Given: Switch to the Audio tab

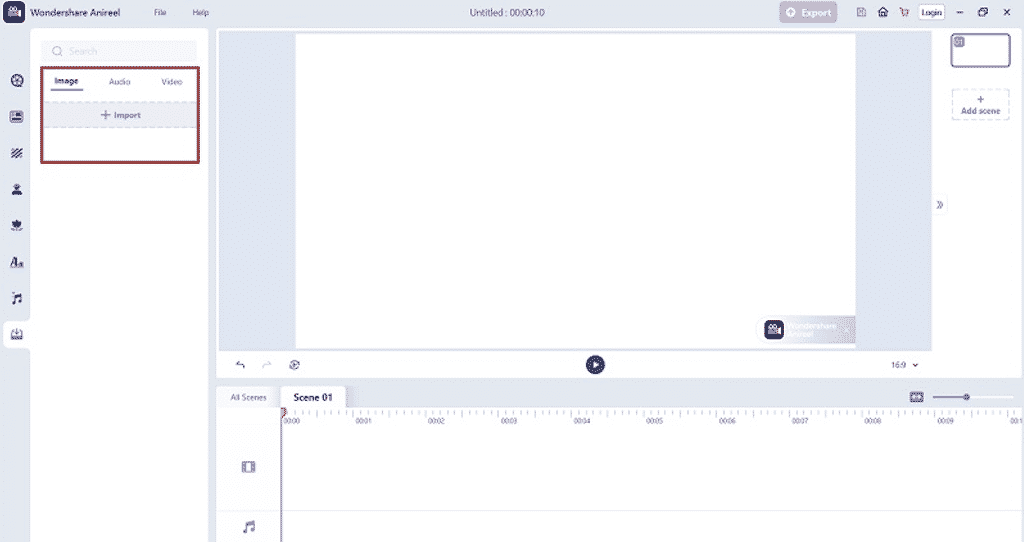Looking at the screenshot, I should (120, 81).
